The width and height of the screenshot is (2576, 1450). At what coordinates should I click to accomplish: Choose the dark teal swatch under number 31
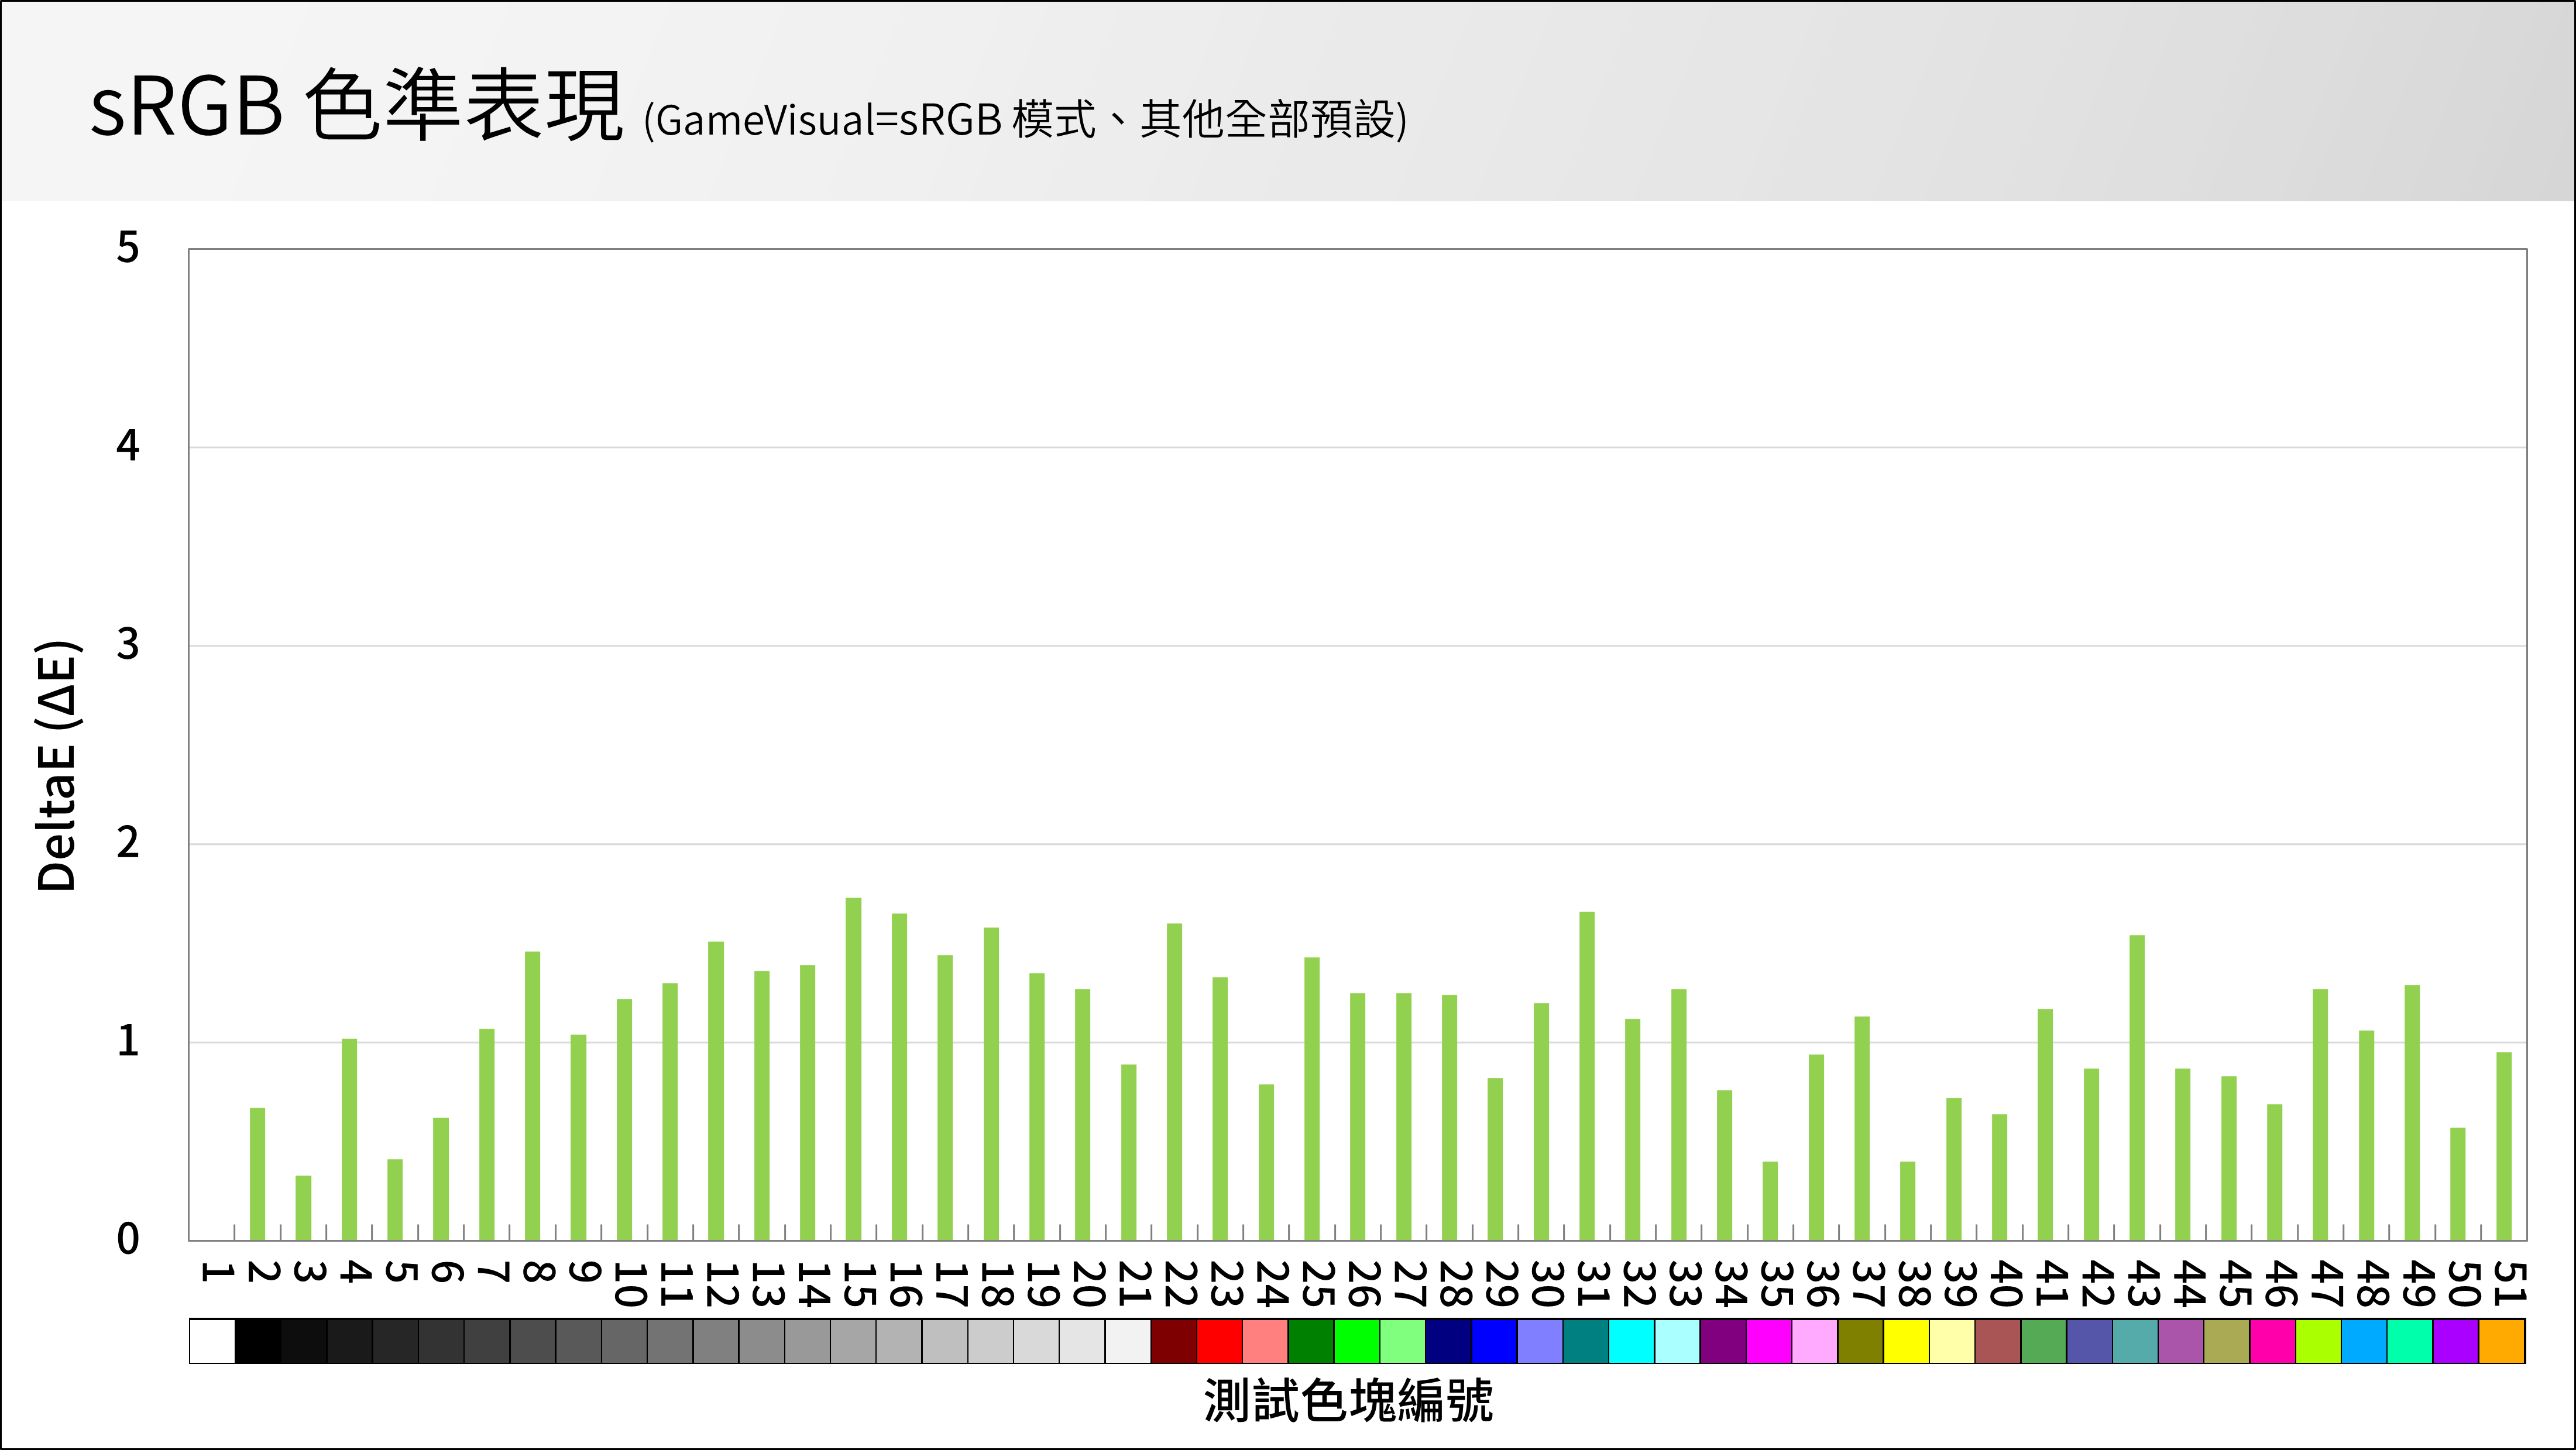(x=1586, y=1341)
